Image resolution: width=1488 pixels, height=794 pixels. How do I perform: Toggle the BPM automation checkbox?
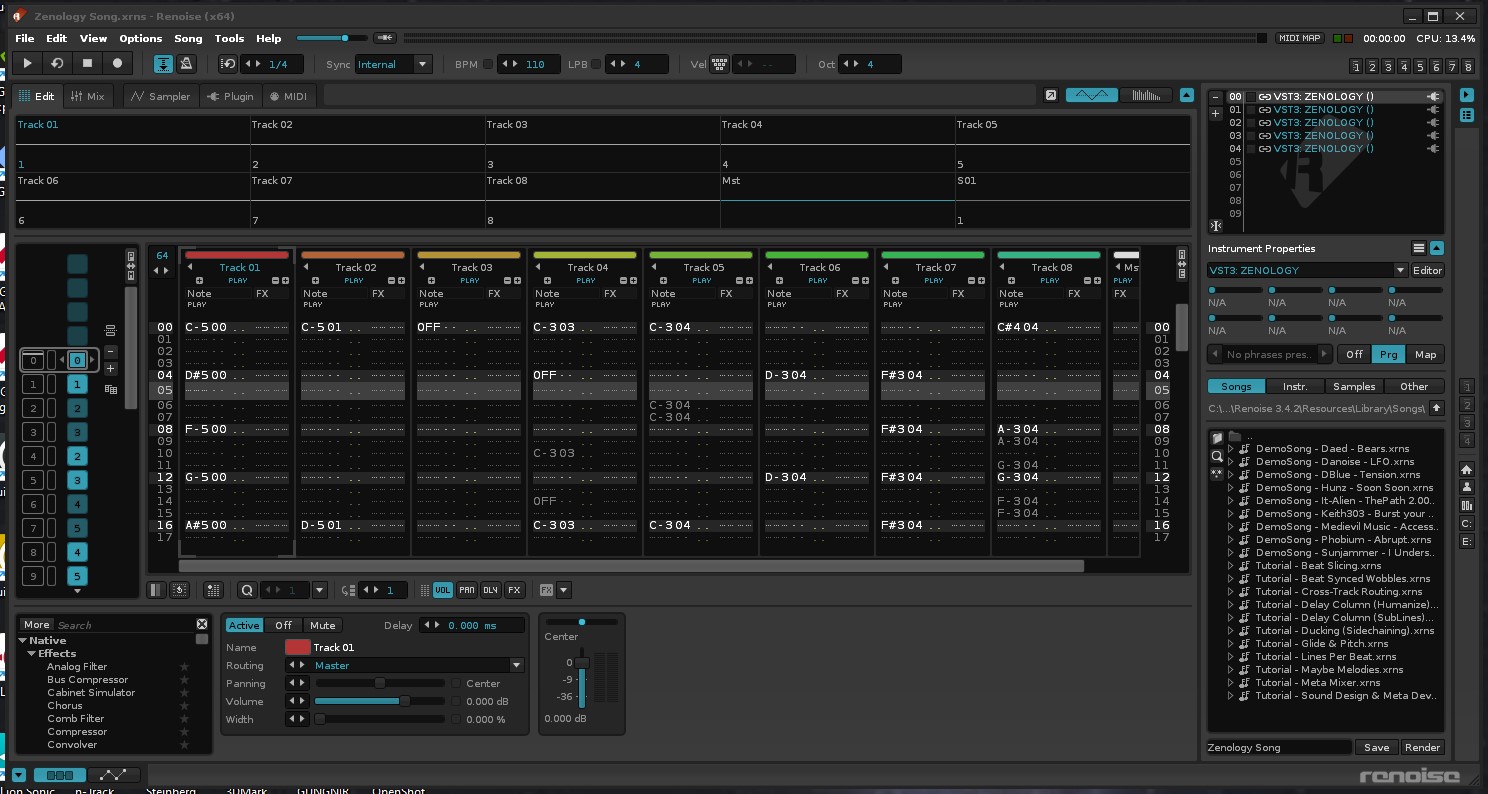click(x=488, y=64)
